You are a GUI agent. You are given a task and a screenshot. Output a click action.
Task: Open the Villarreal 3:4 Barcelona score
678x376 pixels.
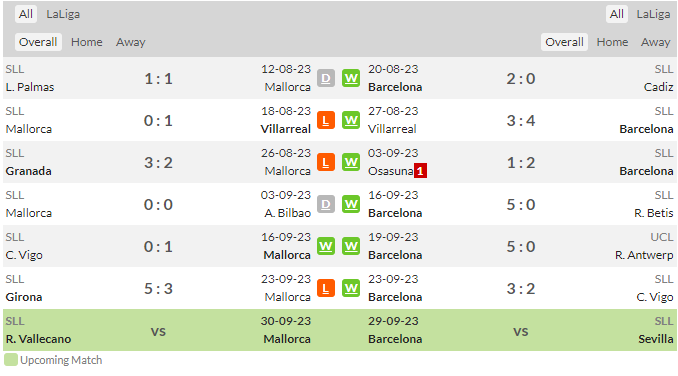(x=521, y=121)
